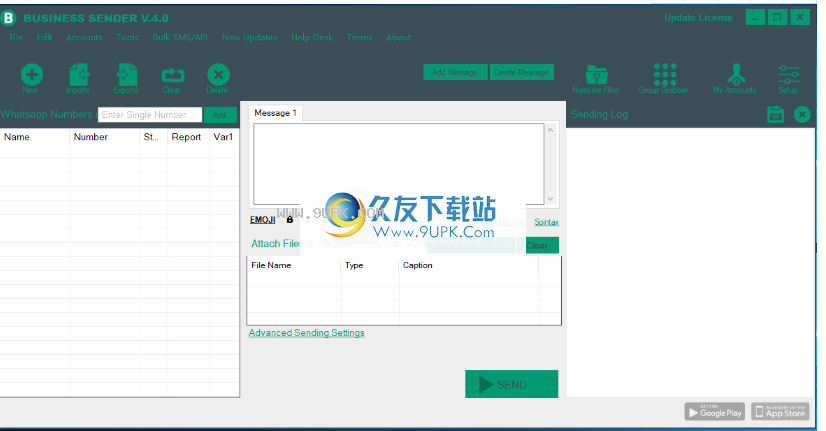
Task: Click inside the message text area
Action: pyautogui.click(x=399, y=164)
